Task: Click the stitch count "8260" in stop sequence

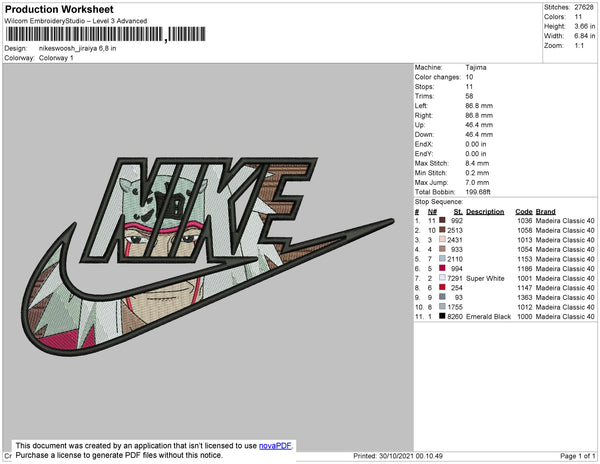Action: 455,316
